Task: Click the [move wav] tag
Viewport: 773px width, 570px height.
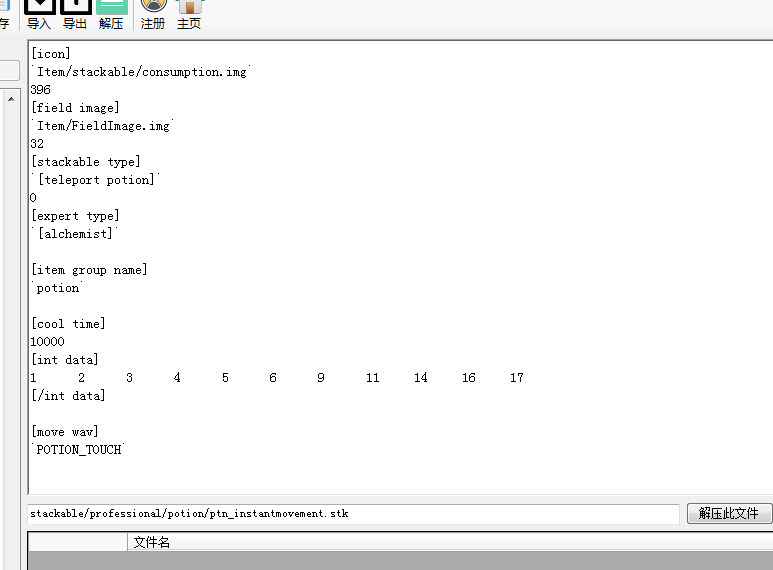Action: pyautogui.click(x=65, y=431)
